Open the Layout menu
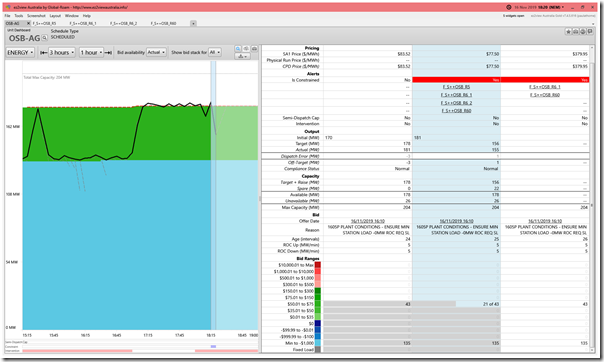Image resolution: width=604 pixels, height=362 pixels. [x=55, y=16]
